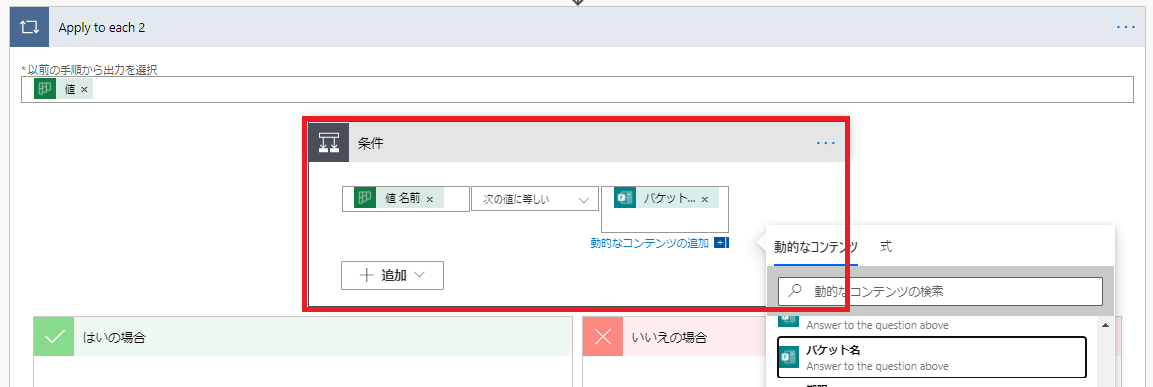Click the はいの場合 branch header
The height and width of the screenshot is (387, 1153).
tap(303, 337)
